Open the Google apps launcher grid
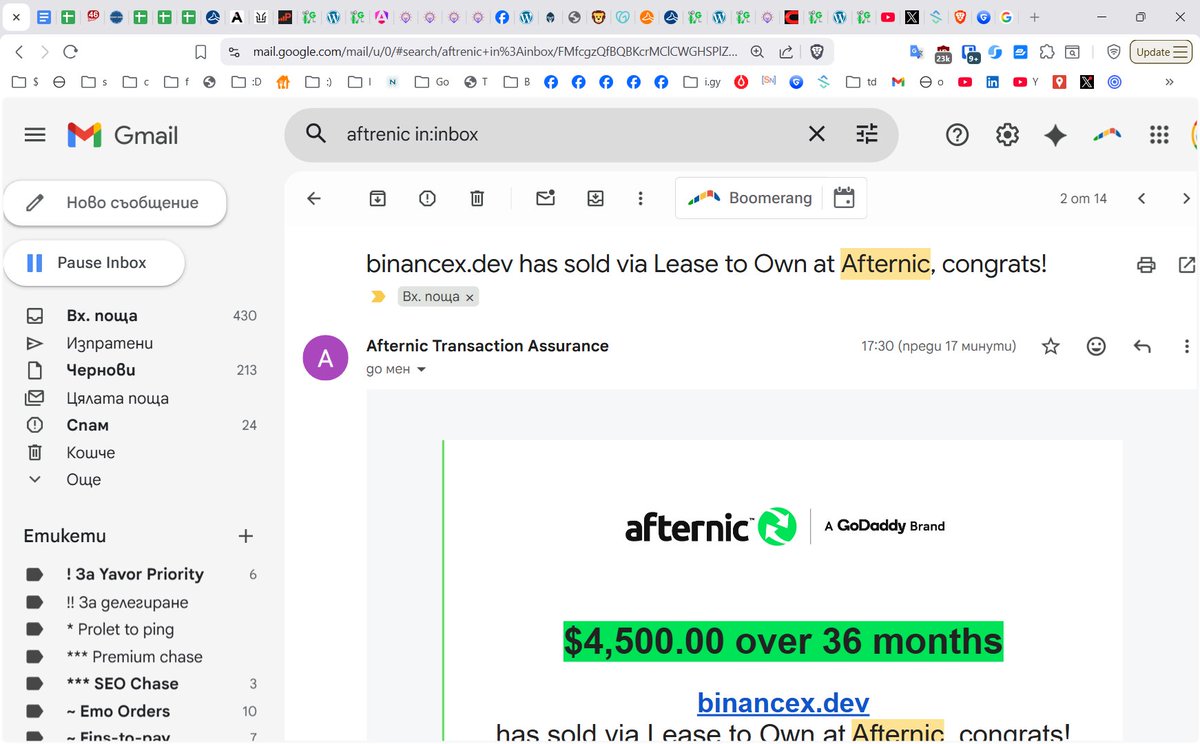Screen dimensions: 1200x744 [1158, 133]
